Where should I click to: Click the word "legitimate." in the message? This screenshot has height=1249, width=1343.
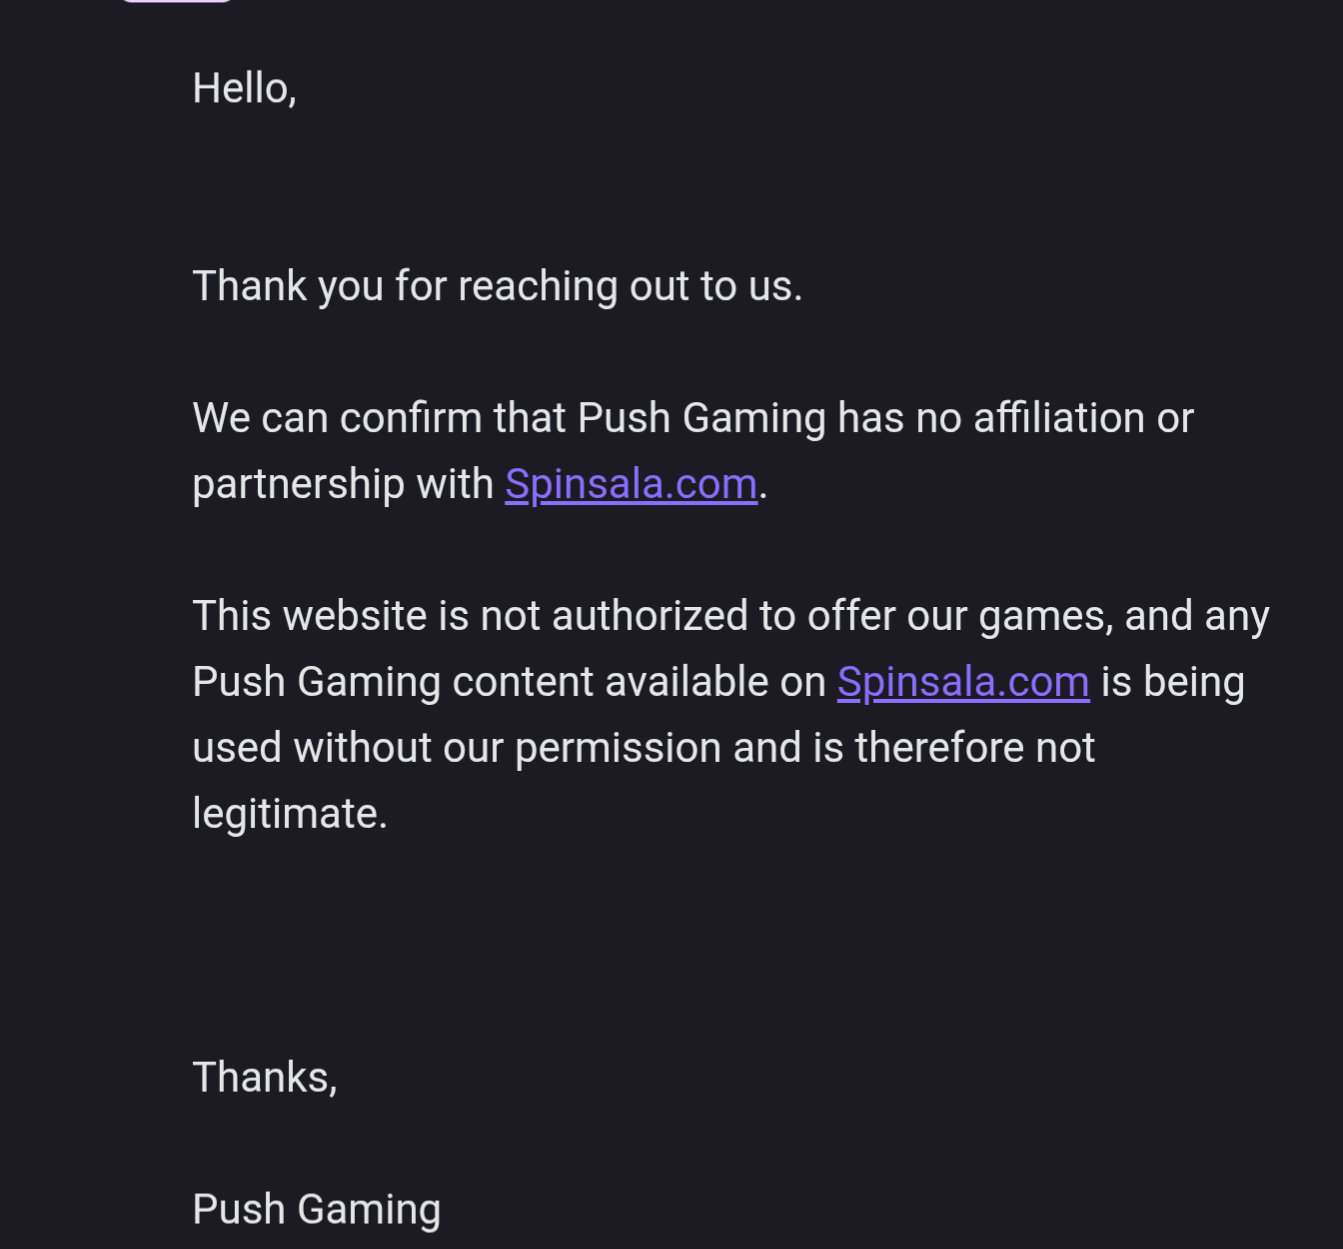pyautogui.click(x=289, y=813)
